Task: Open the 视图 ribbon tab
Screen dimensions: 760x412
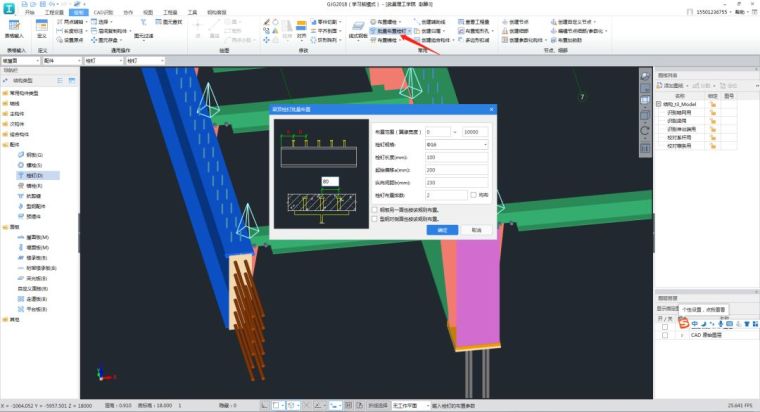Action: click(147, 12)
